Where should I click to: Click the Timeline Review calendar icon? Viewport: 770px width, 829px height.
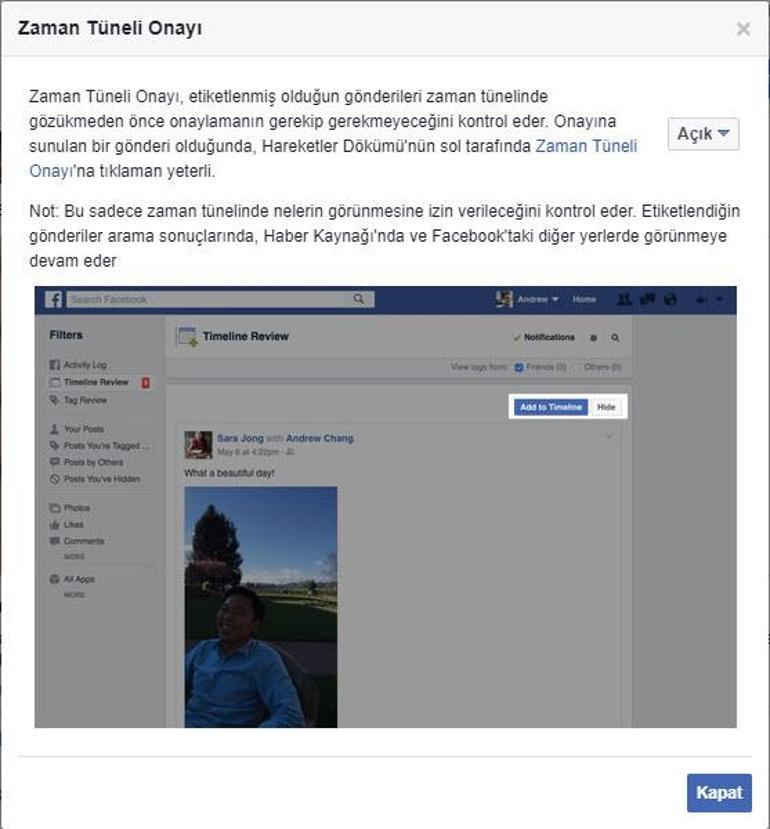[x=187, y=336]
